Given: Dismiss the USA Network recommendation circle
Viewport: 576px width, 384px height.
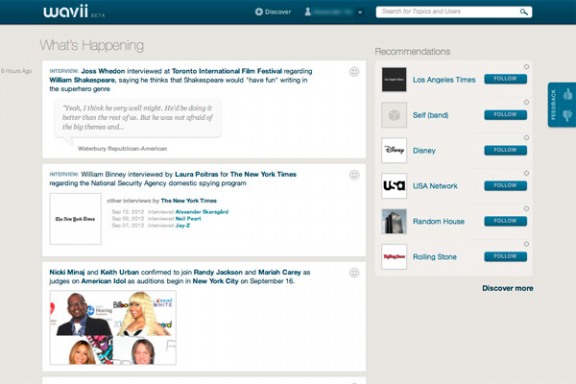Looking at the screenshot, I should click(x=526, y=173).
